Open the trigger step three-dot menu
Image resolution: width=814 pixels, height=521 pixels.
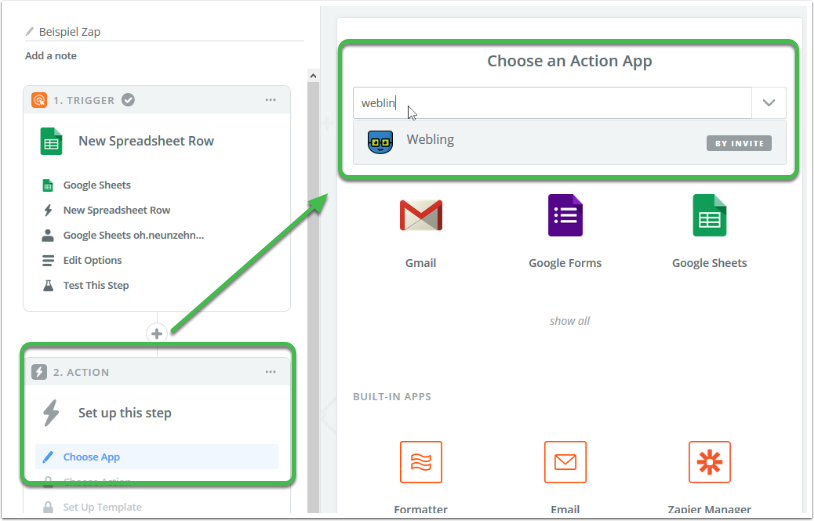[x=270, y=100]
